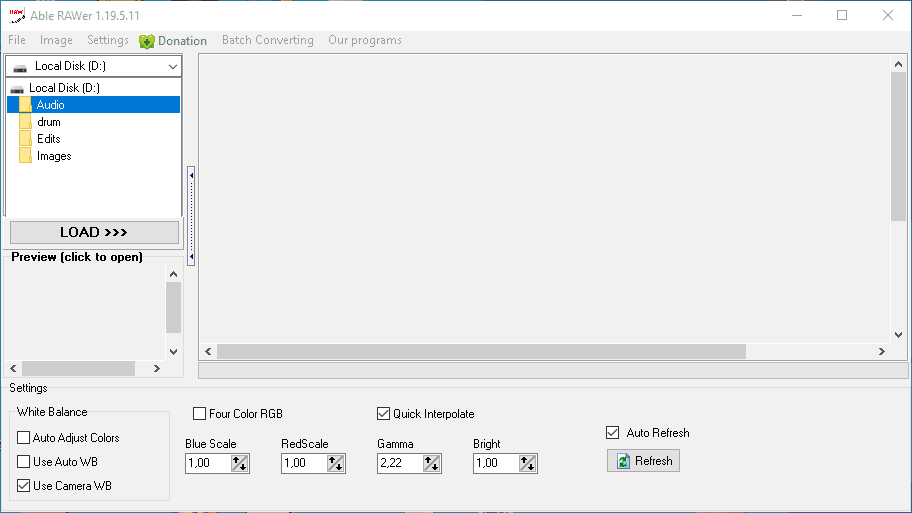Enable Auto Adjust Colors checkbox
912x513 pixels.
(24, 438)
